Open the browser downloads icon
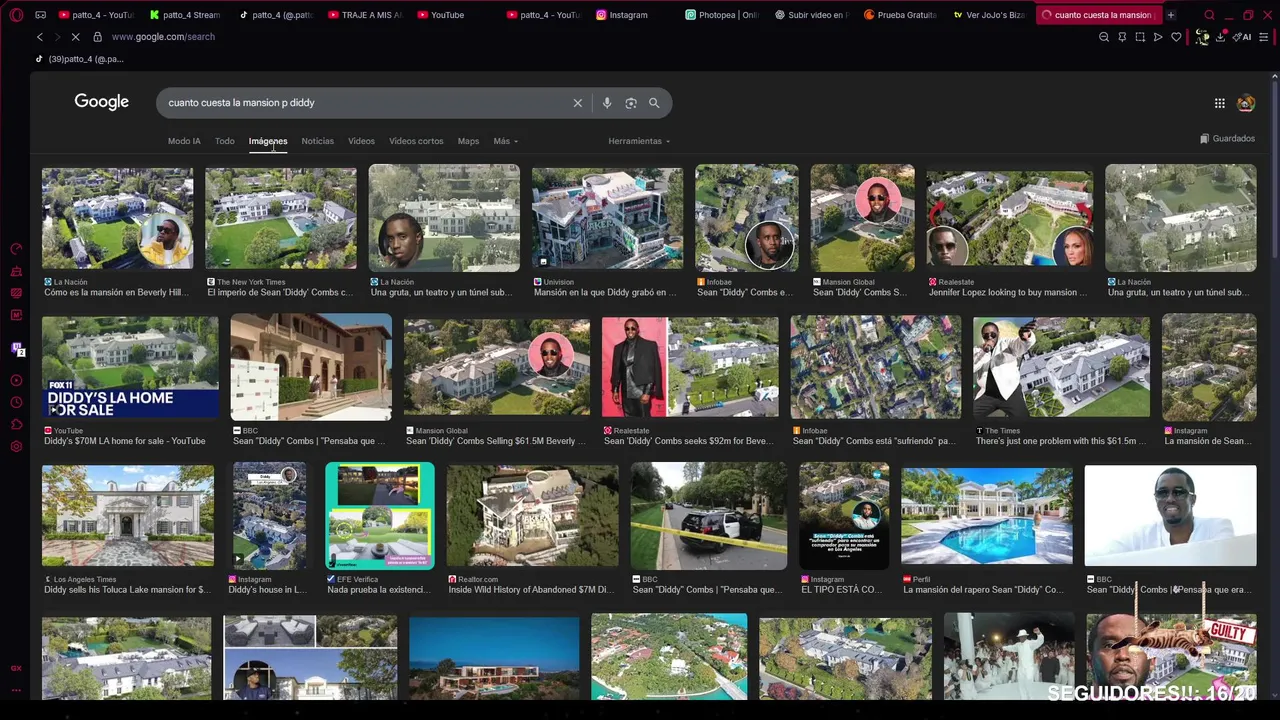Screen dimensions: 1280x720 pos(1220,37)
